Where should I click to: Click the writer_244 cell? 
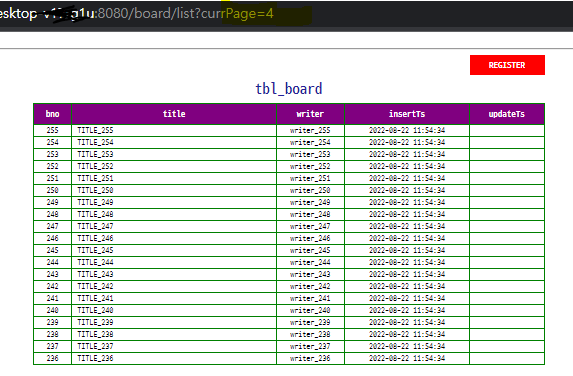[x=310, y=262]
